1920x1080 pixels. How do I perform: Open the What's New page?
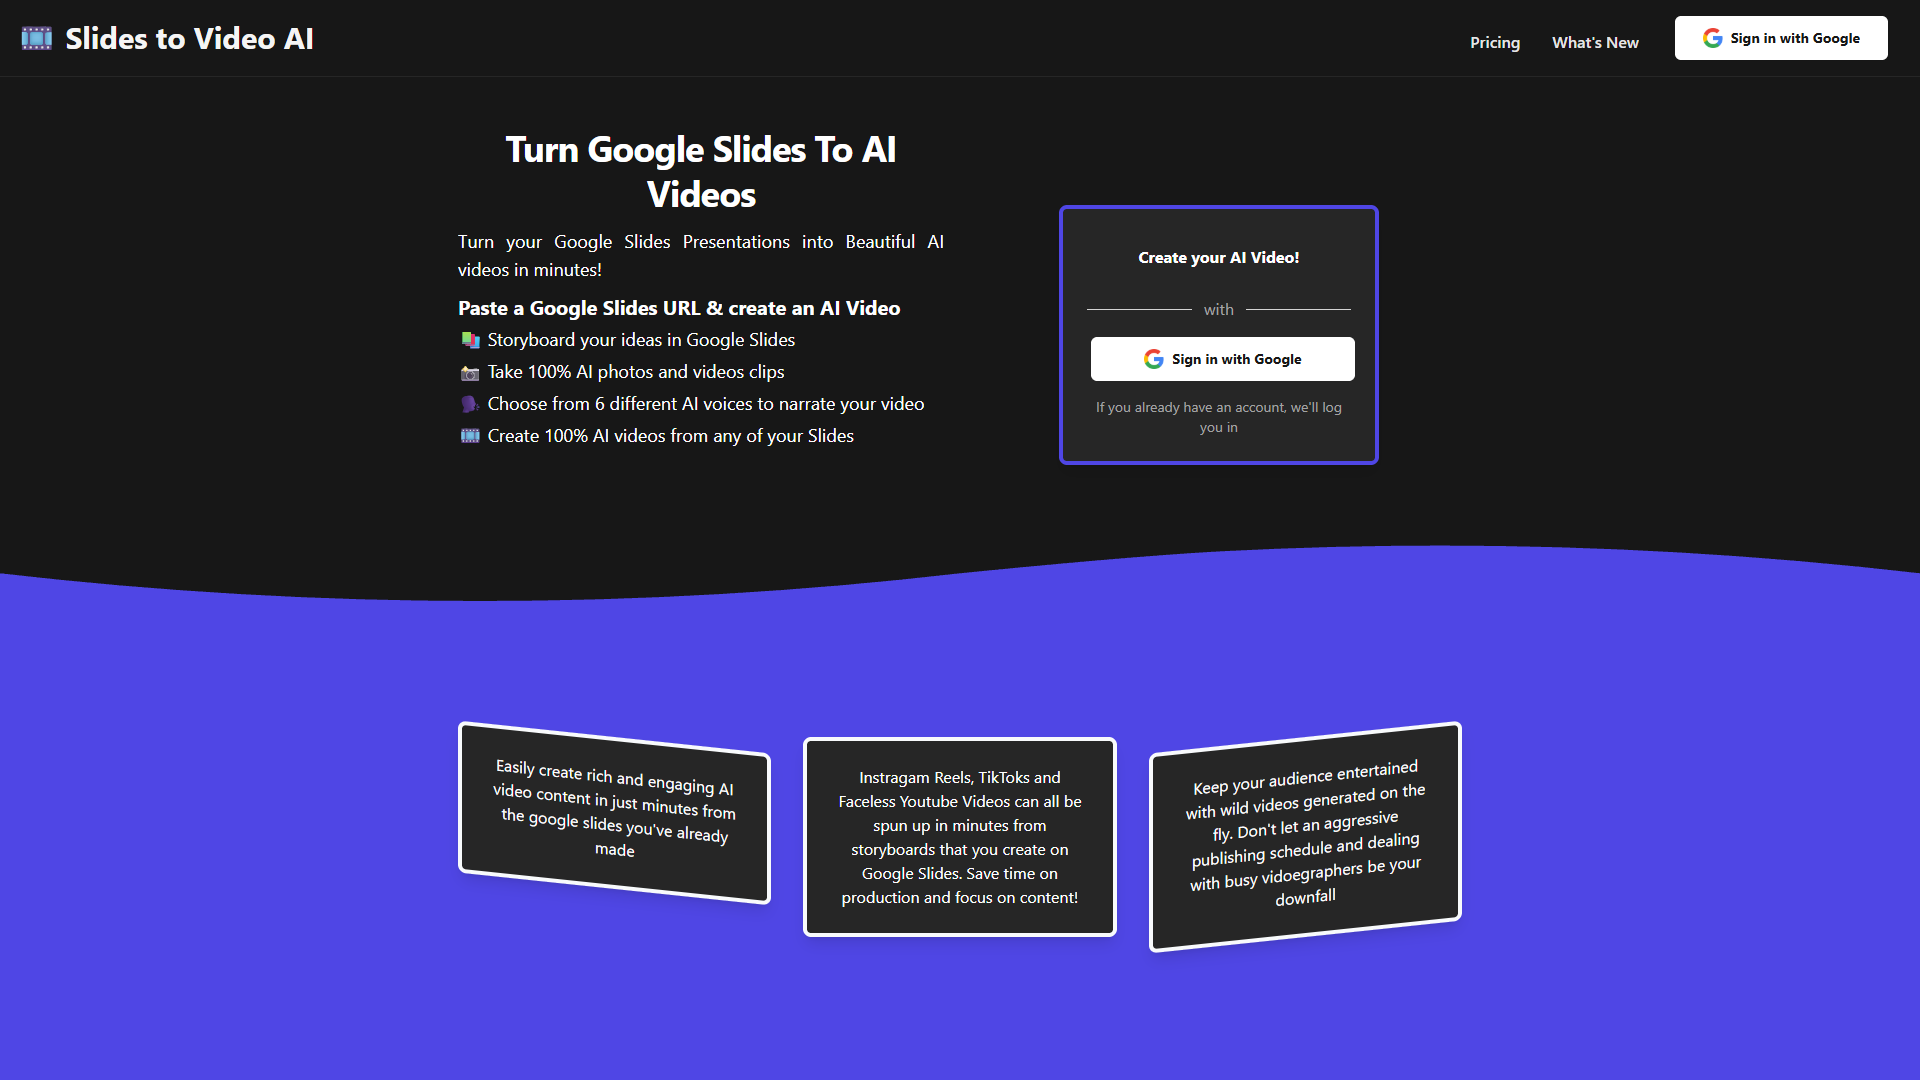coord(1595,42)
